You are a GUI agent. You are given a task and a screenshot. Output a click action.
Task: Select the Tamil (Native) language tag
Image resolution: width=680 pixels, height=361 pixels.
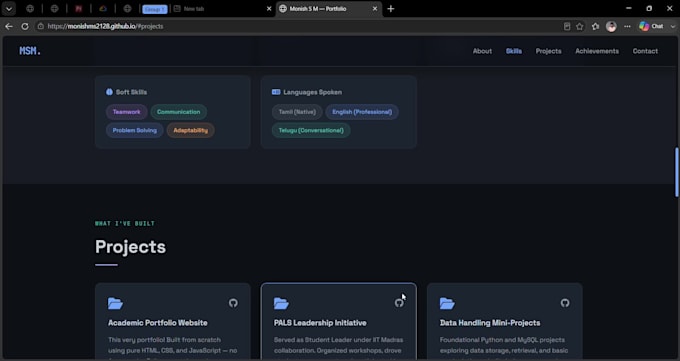tap(297, 112)
